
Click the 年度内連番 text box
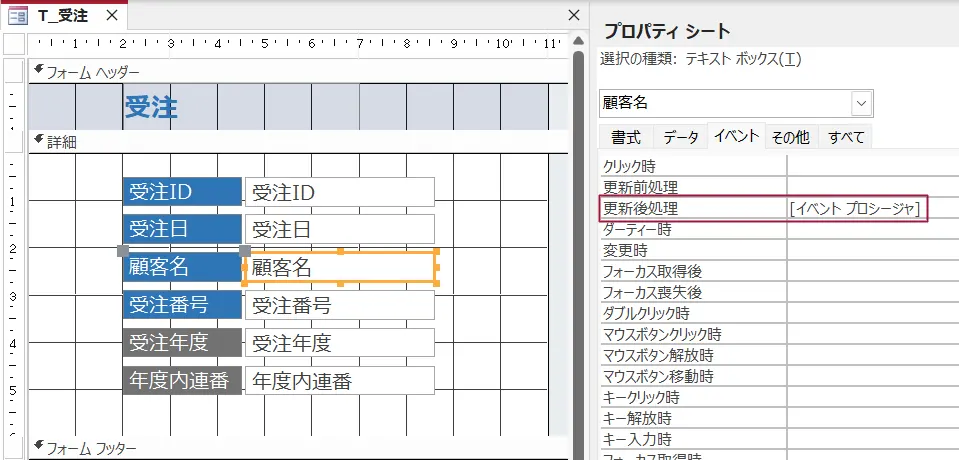pyautogui.click(x=339, y=381)
